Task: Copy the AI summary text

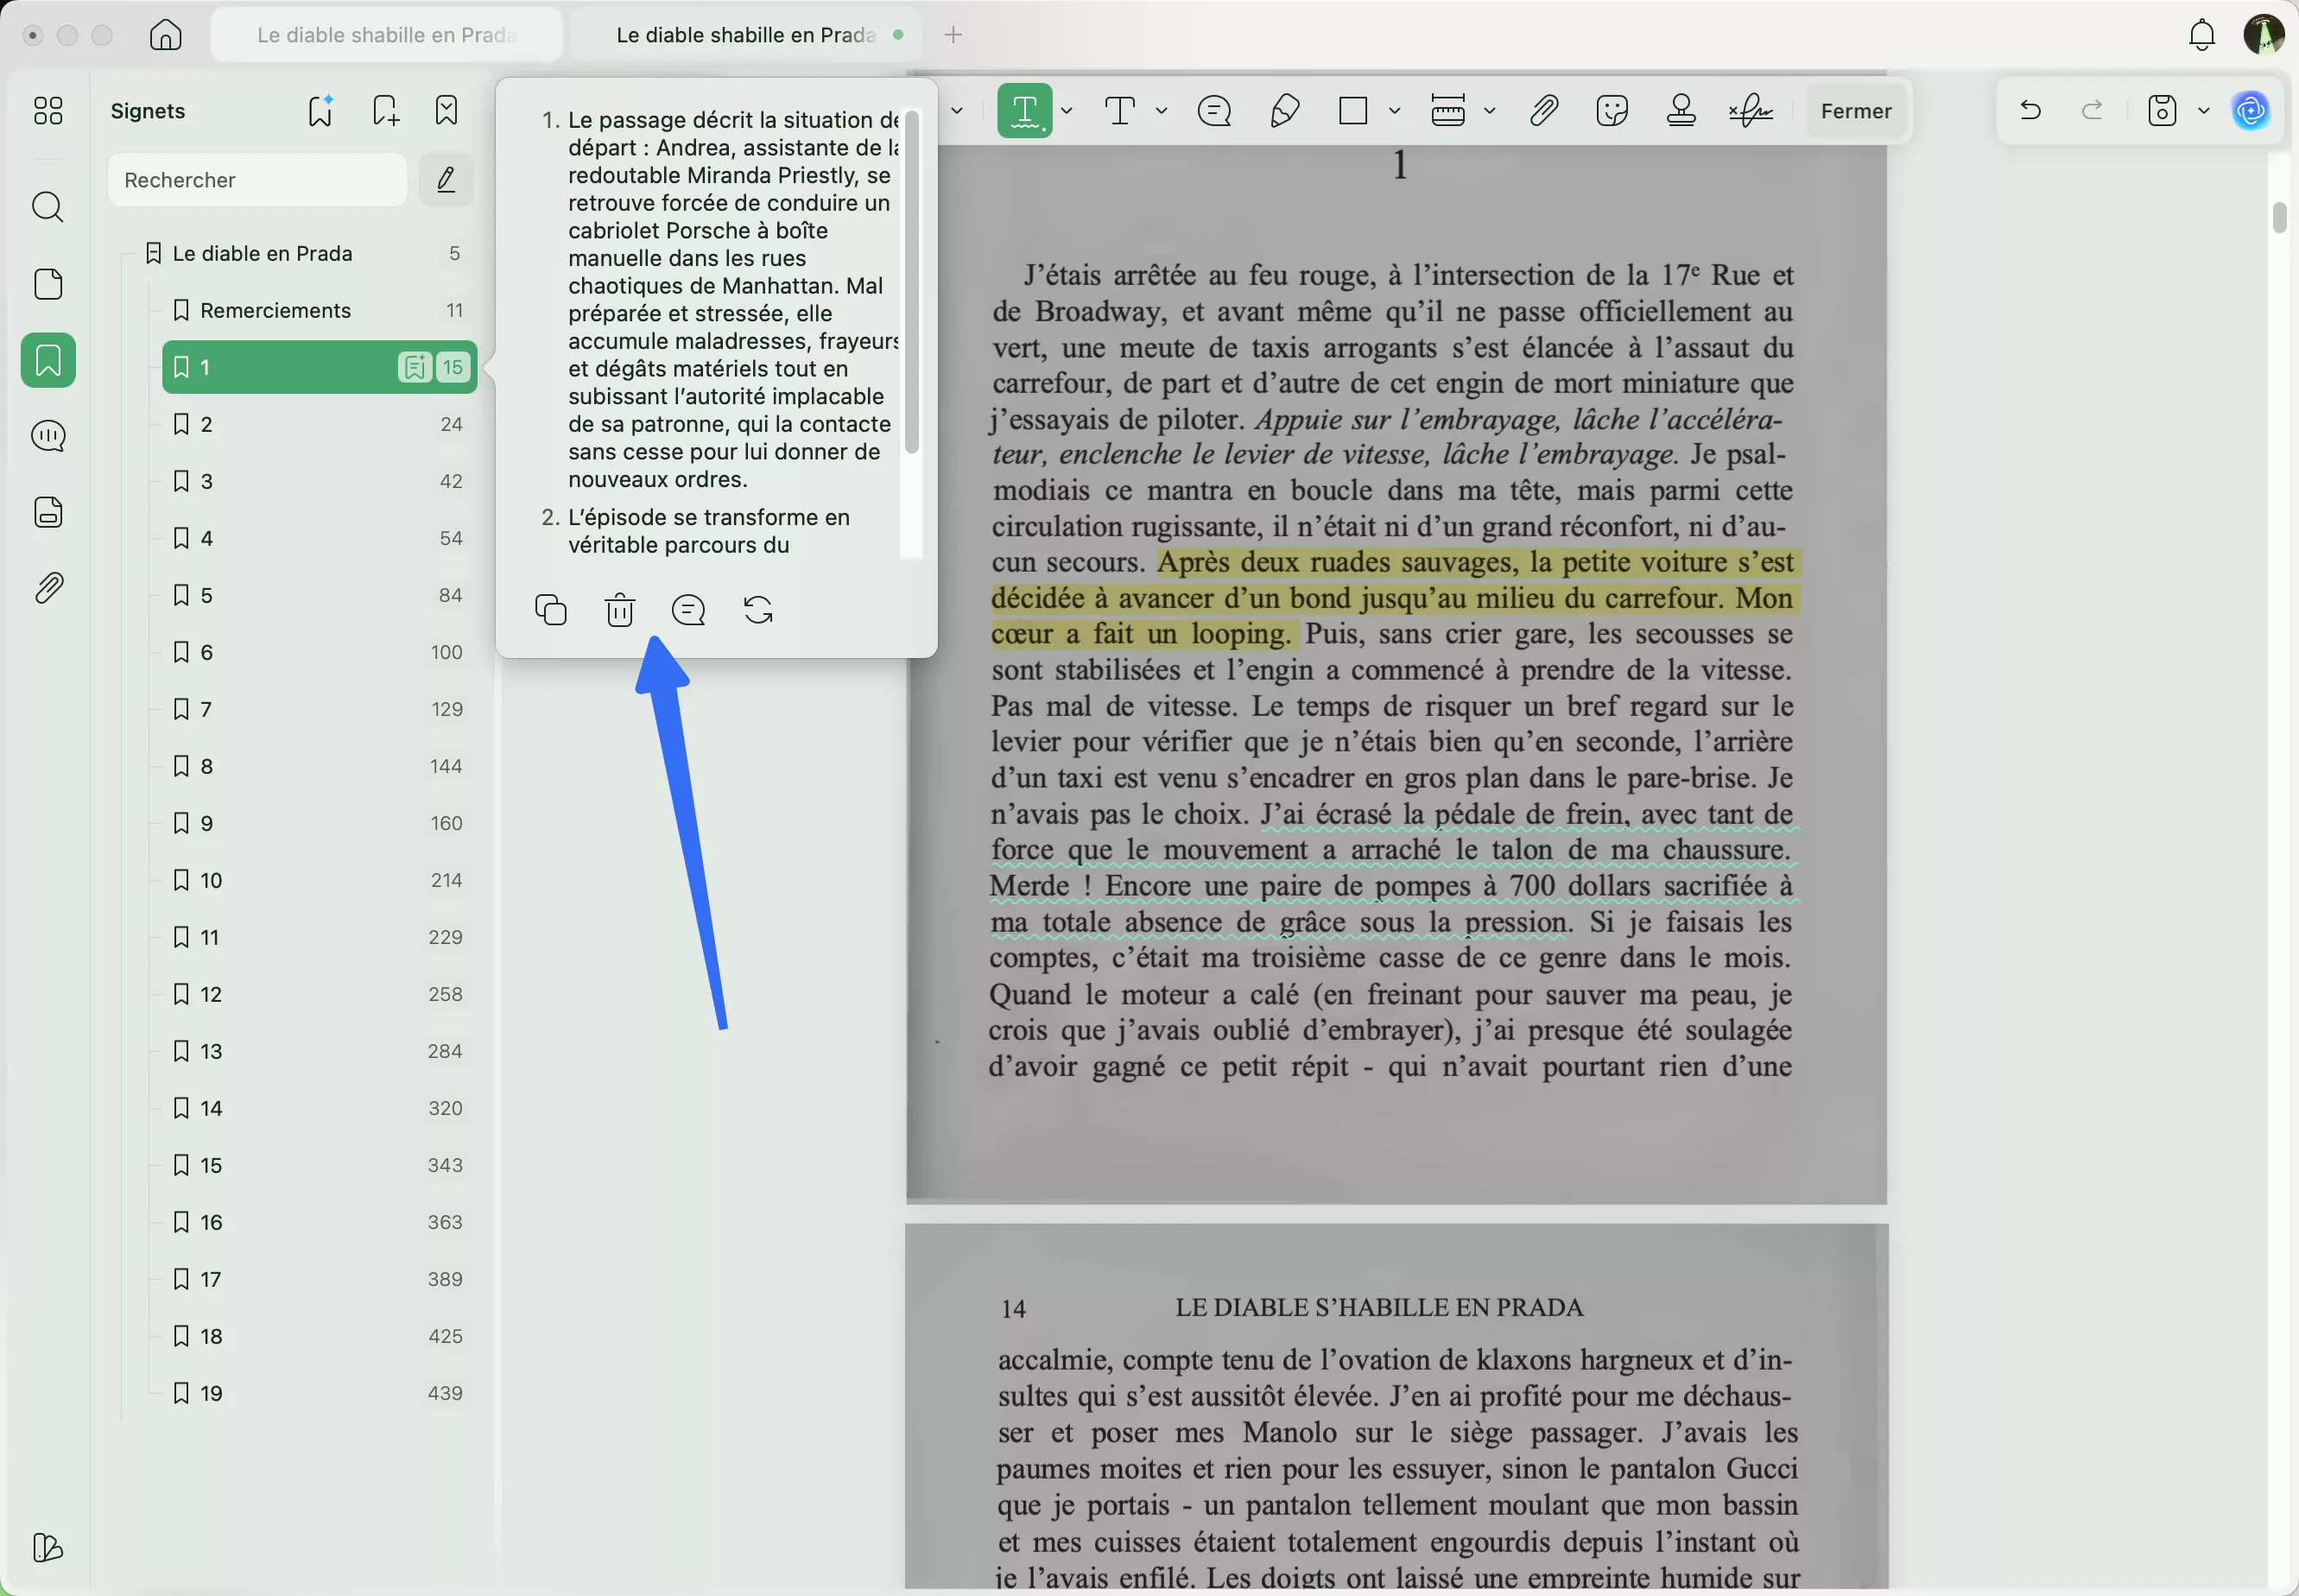Action: [551, 610]
